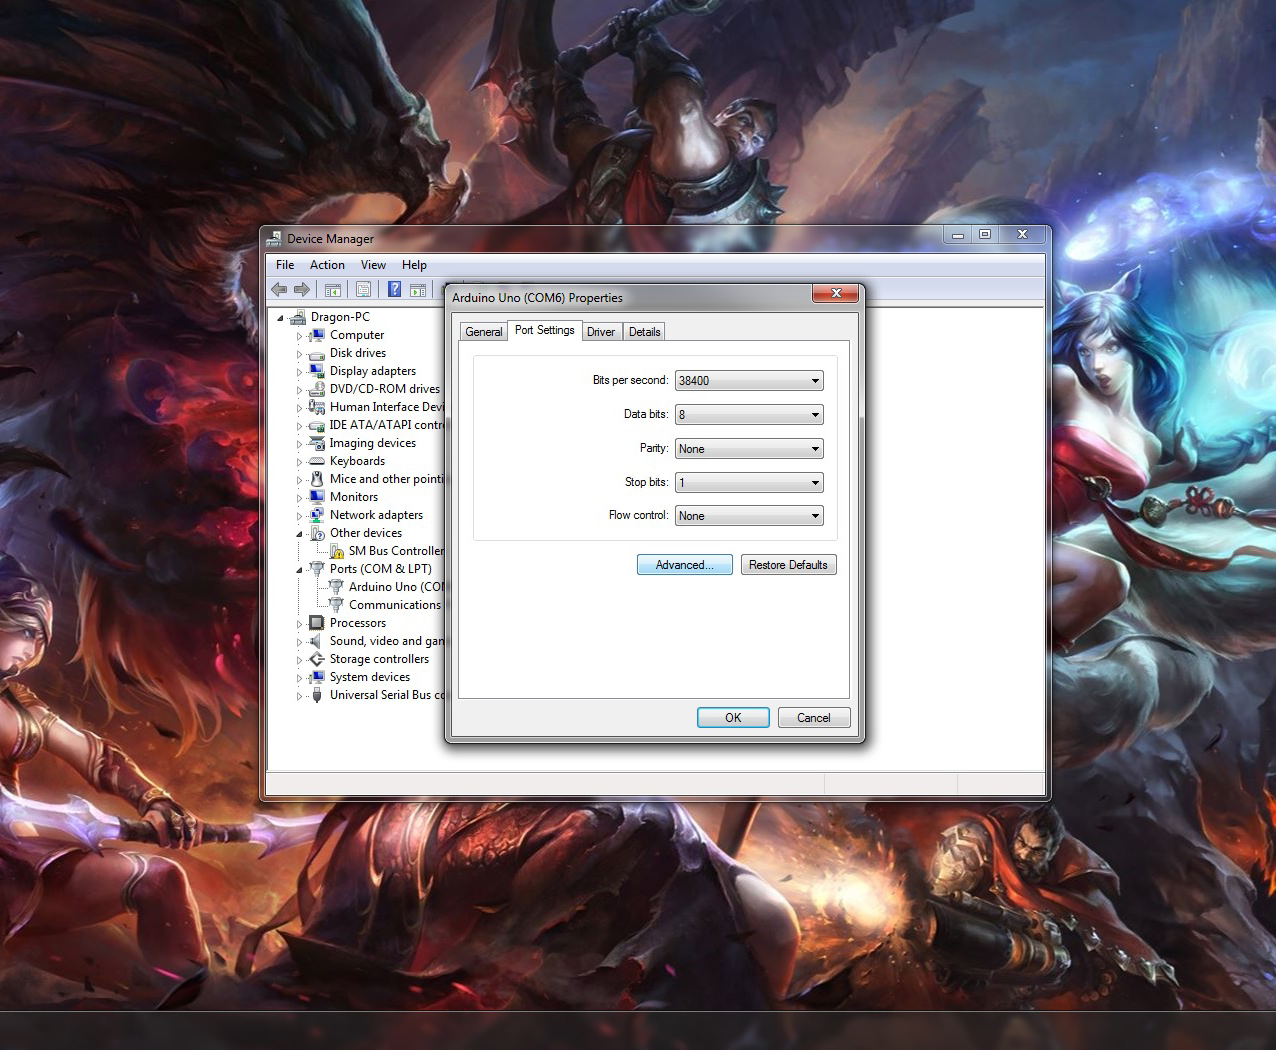This screenshot has width=1276, height=1050.
Task: Select the Universal Serial Bus controllers icon
Action: pyautogui.click(x=317, y=695)
